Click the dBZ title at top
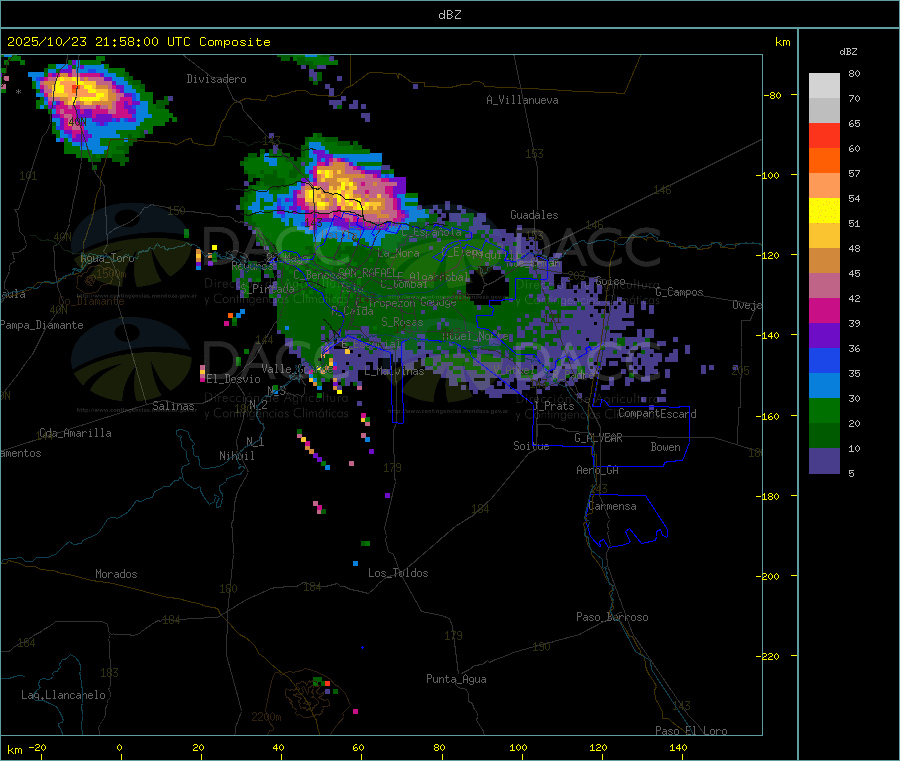Screen dimensions: 900x761 coord(449,15)
